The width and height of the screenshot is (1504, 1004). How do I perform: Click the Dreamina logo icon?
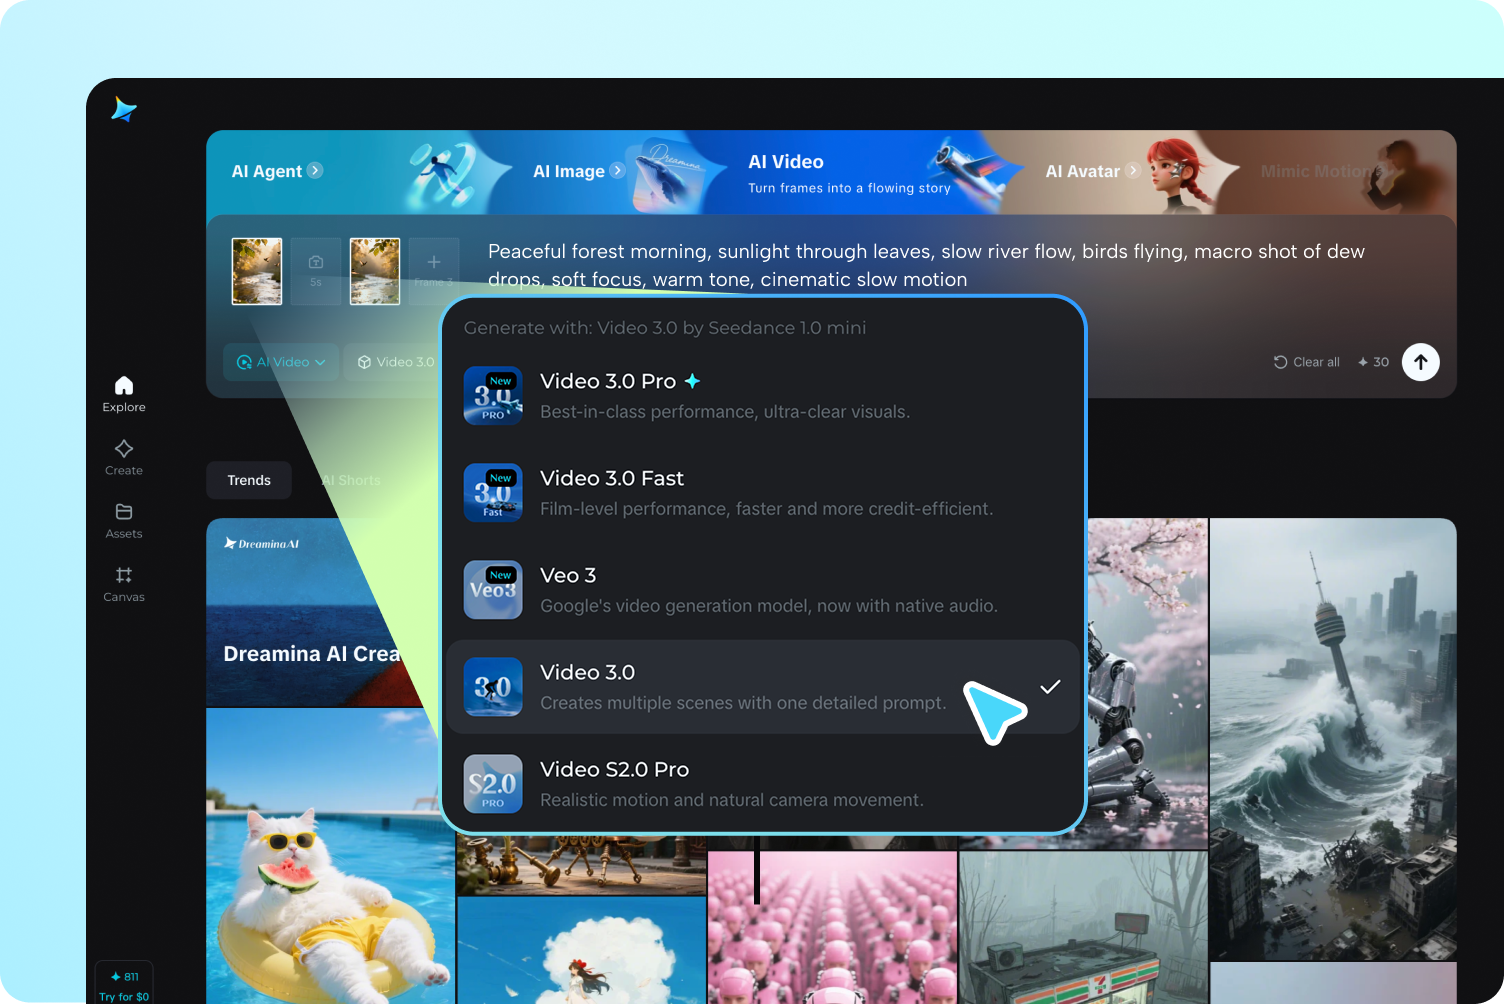tap(124, 109)
